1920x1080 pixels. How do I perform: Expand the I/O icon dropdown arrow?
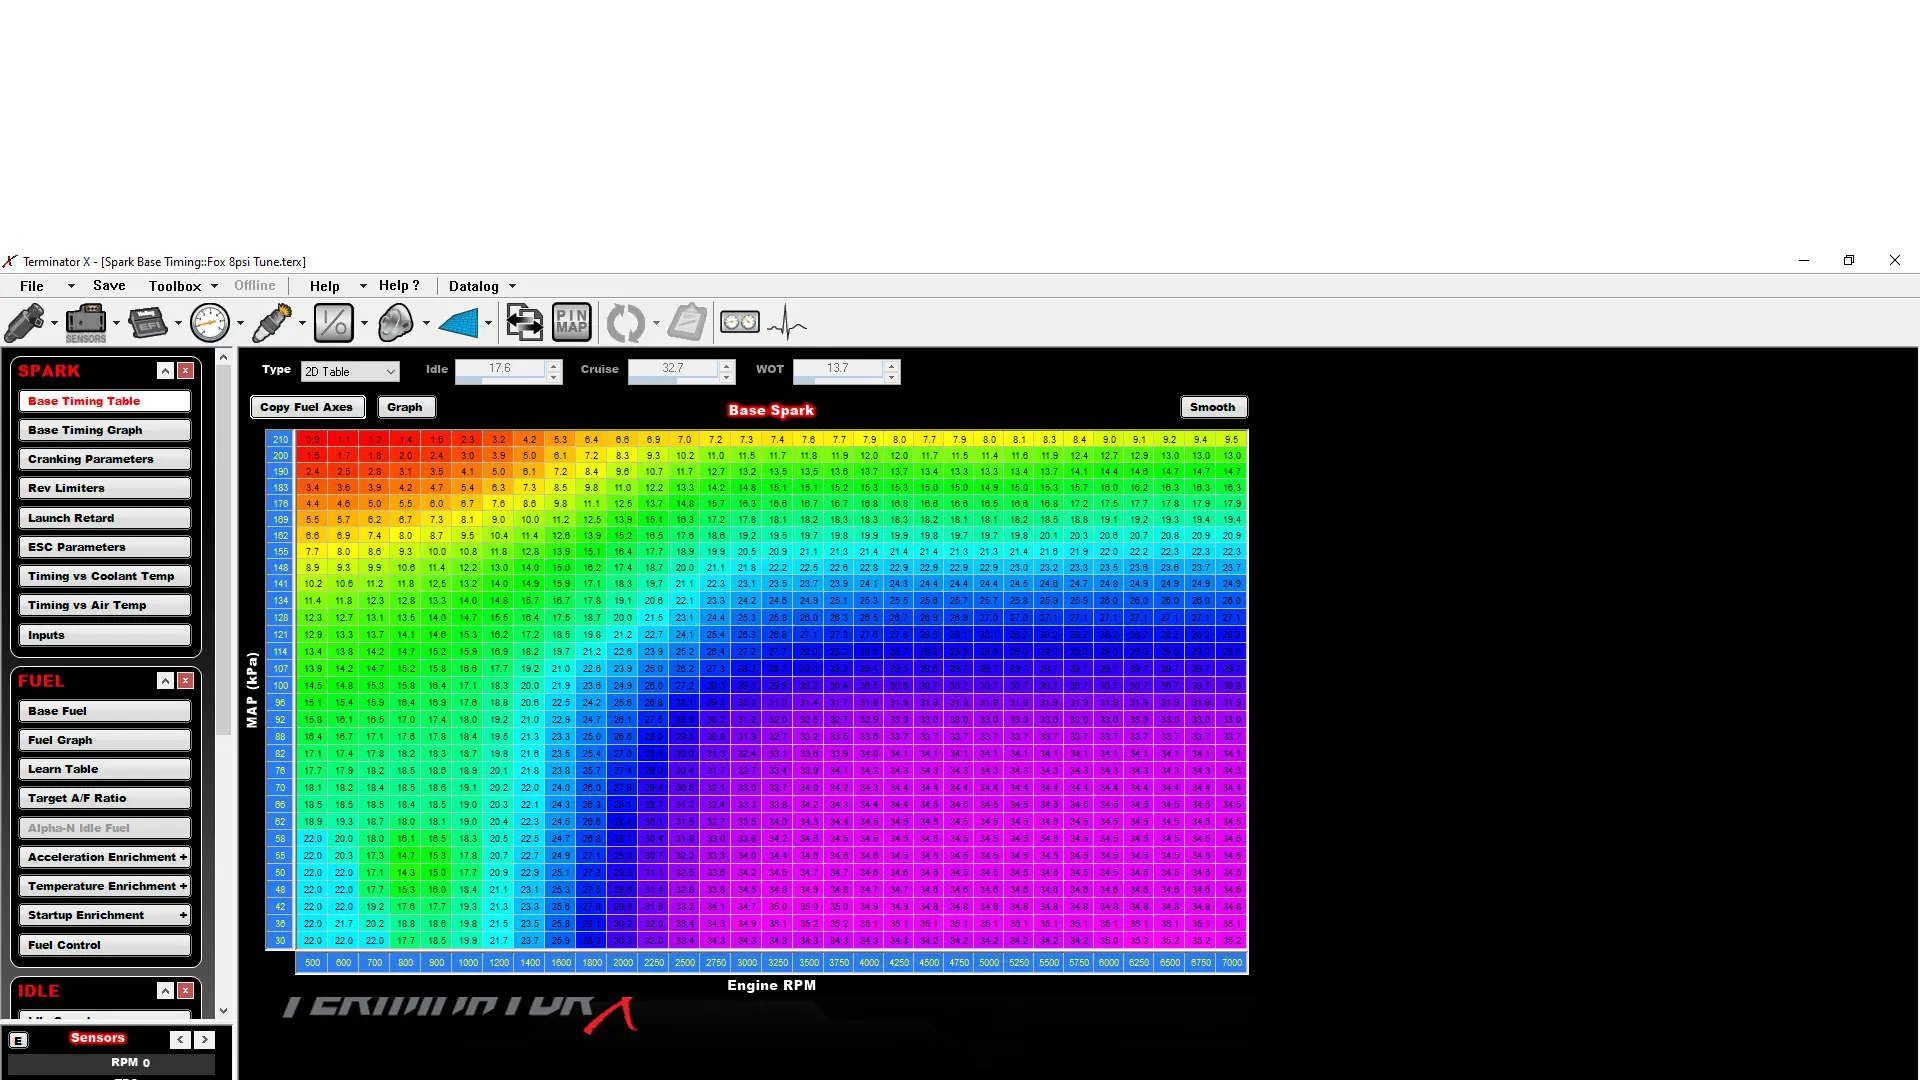[364, 323]
